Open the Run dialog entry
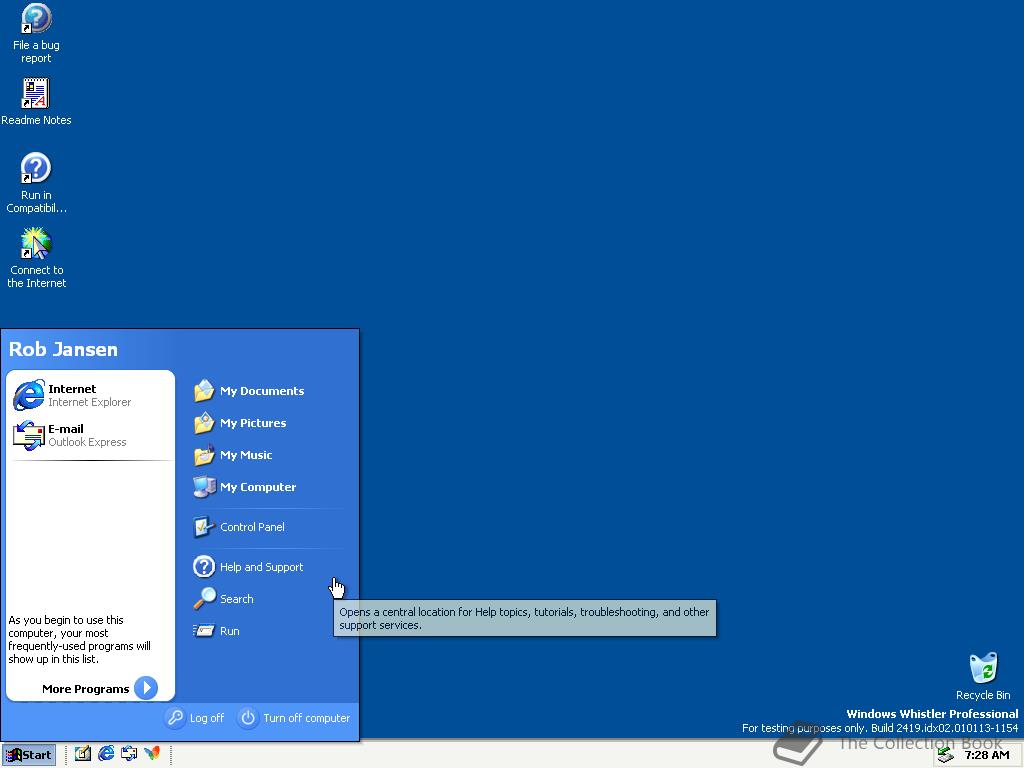1024x768 pixels. pyautogui.click(x=217, y=630)
